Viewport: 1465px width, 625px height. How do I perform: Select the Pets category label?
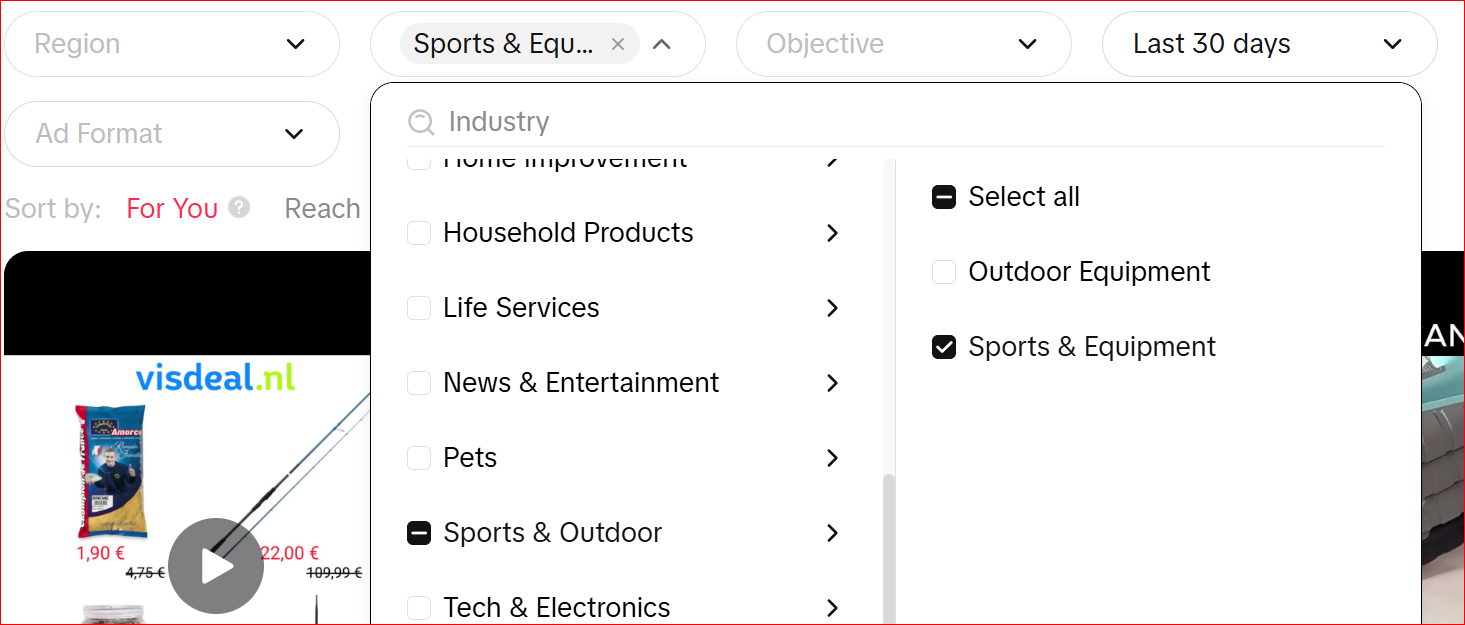(470, 458)
